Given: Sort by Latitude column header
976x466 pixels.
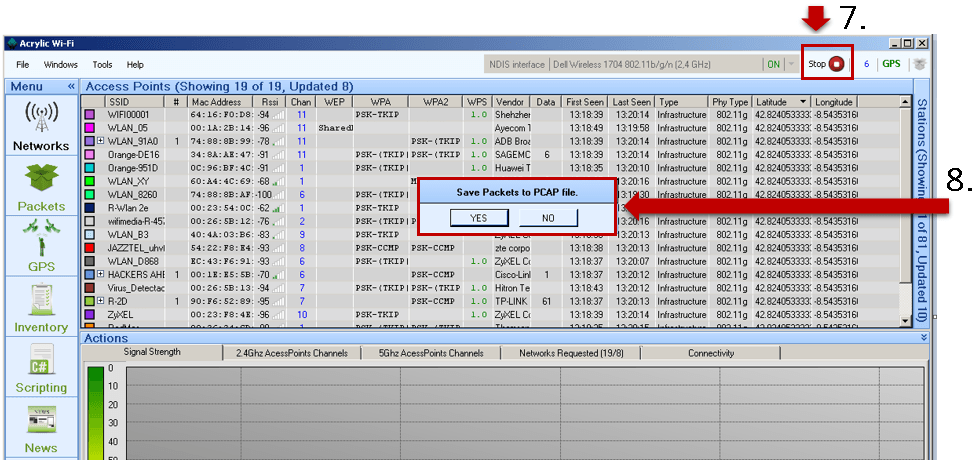Looking at the screenshot, I should [x=781, y=102].
